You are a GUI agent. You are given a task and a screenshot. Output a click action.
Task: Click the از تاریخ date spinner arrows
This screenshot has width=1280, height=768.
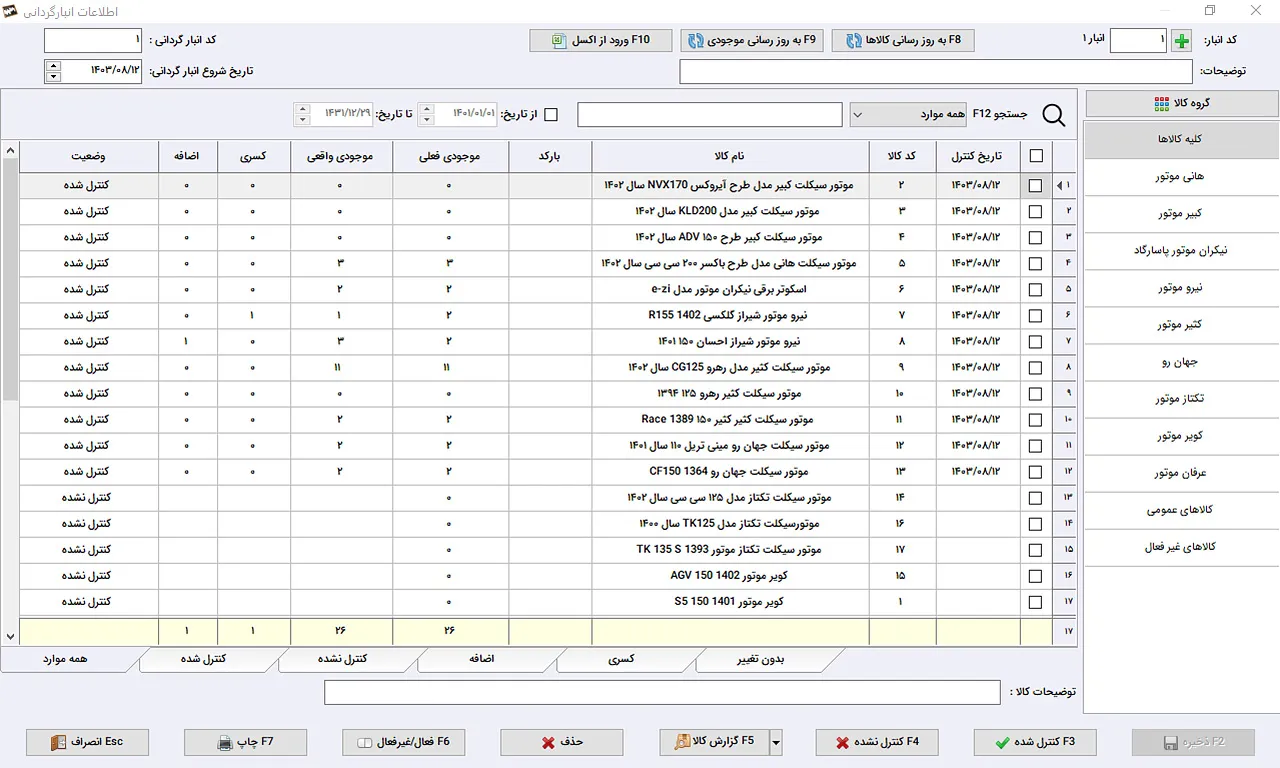click(426, 115)
